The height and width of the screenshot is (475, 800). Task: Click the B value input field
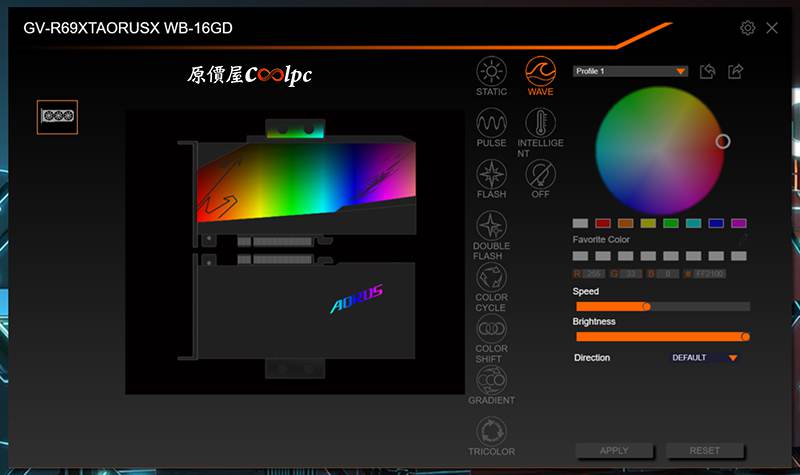pyautogui.click(x=668, y=274)
